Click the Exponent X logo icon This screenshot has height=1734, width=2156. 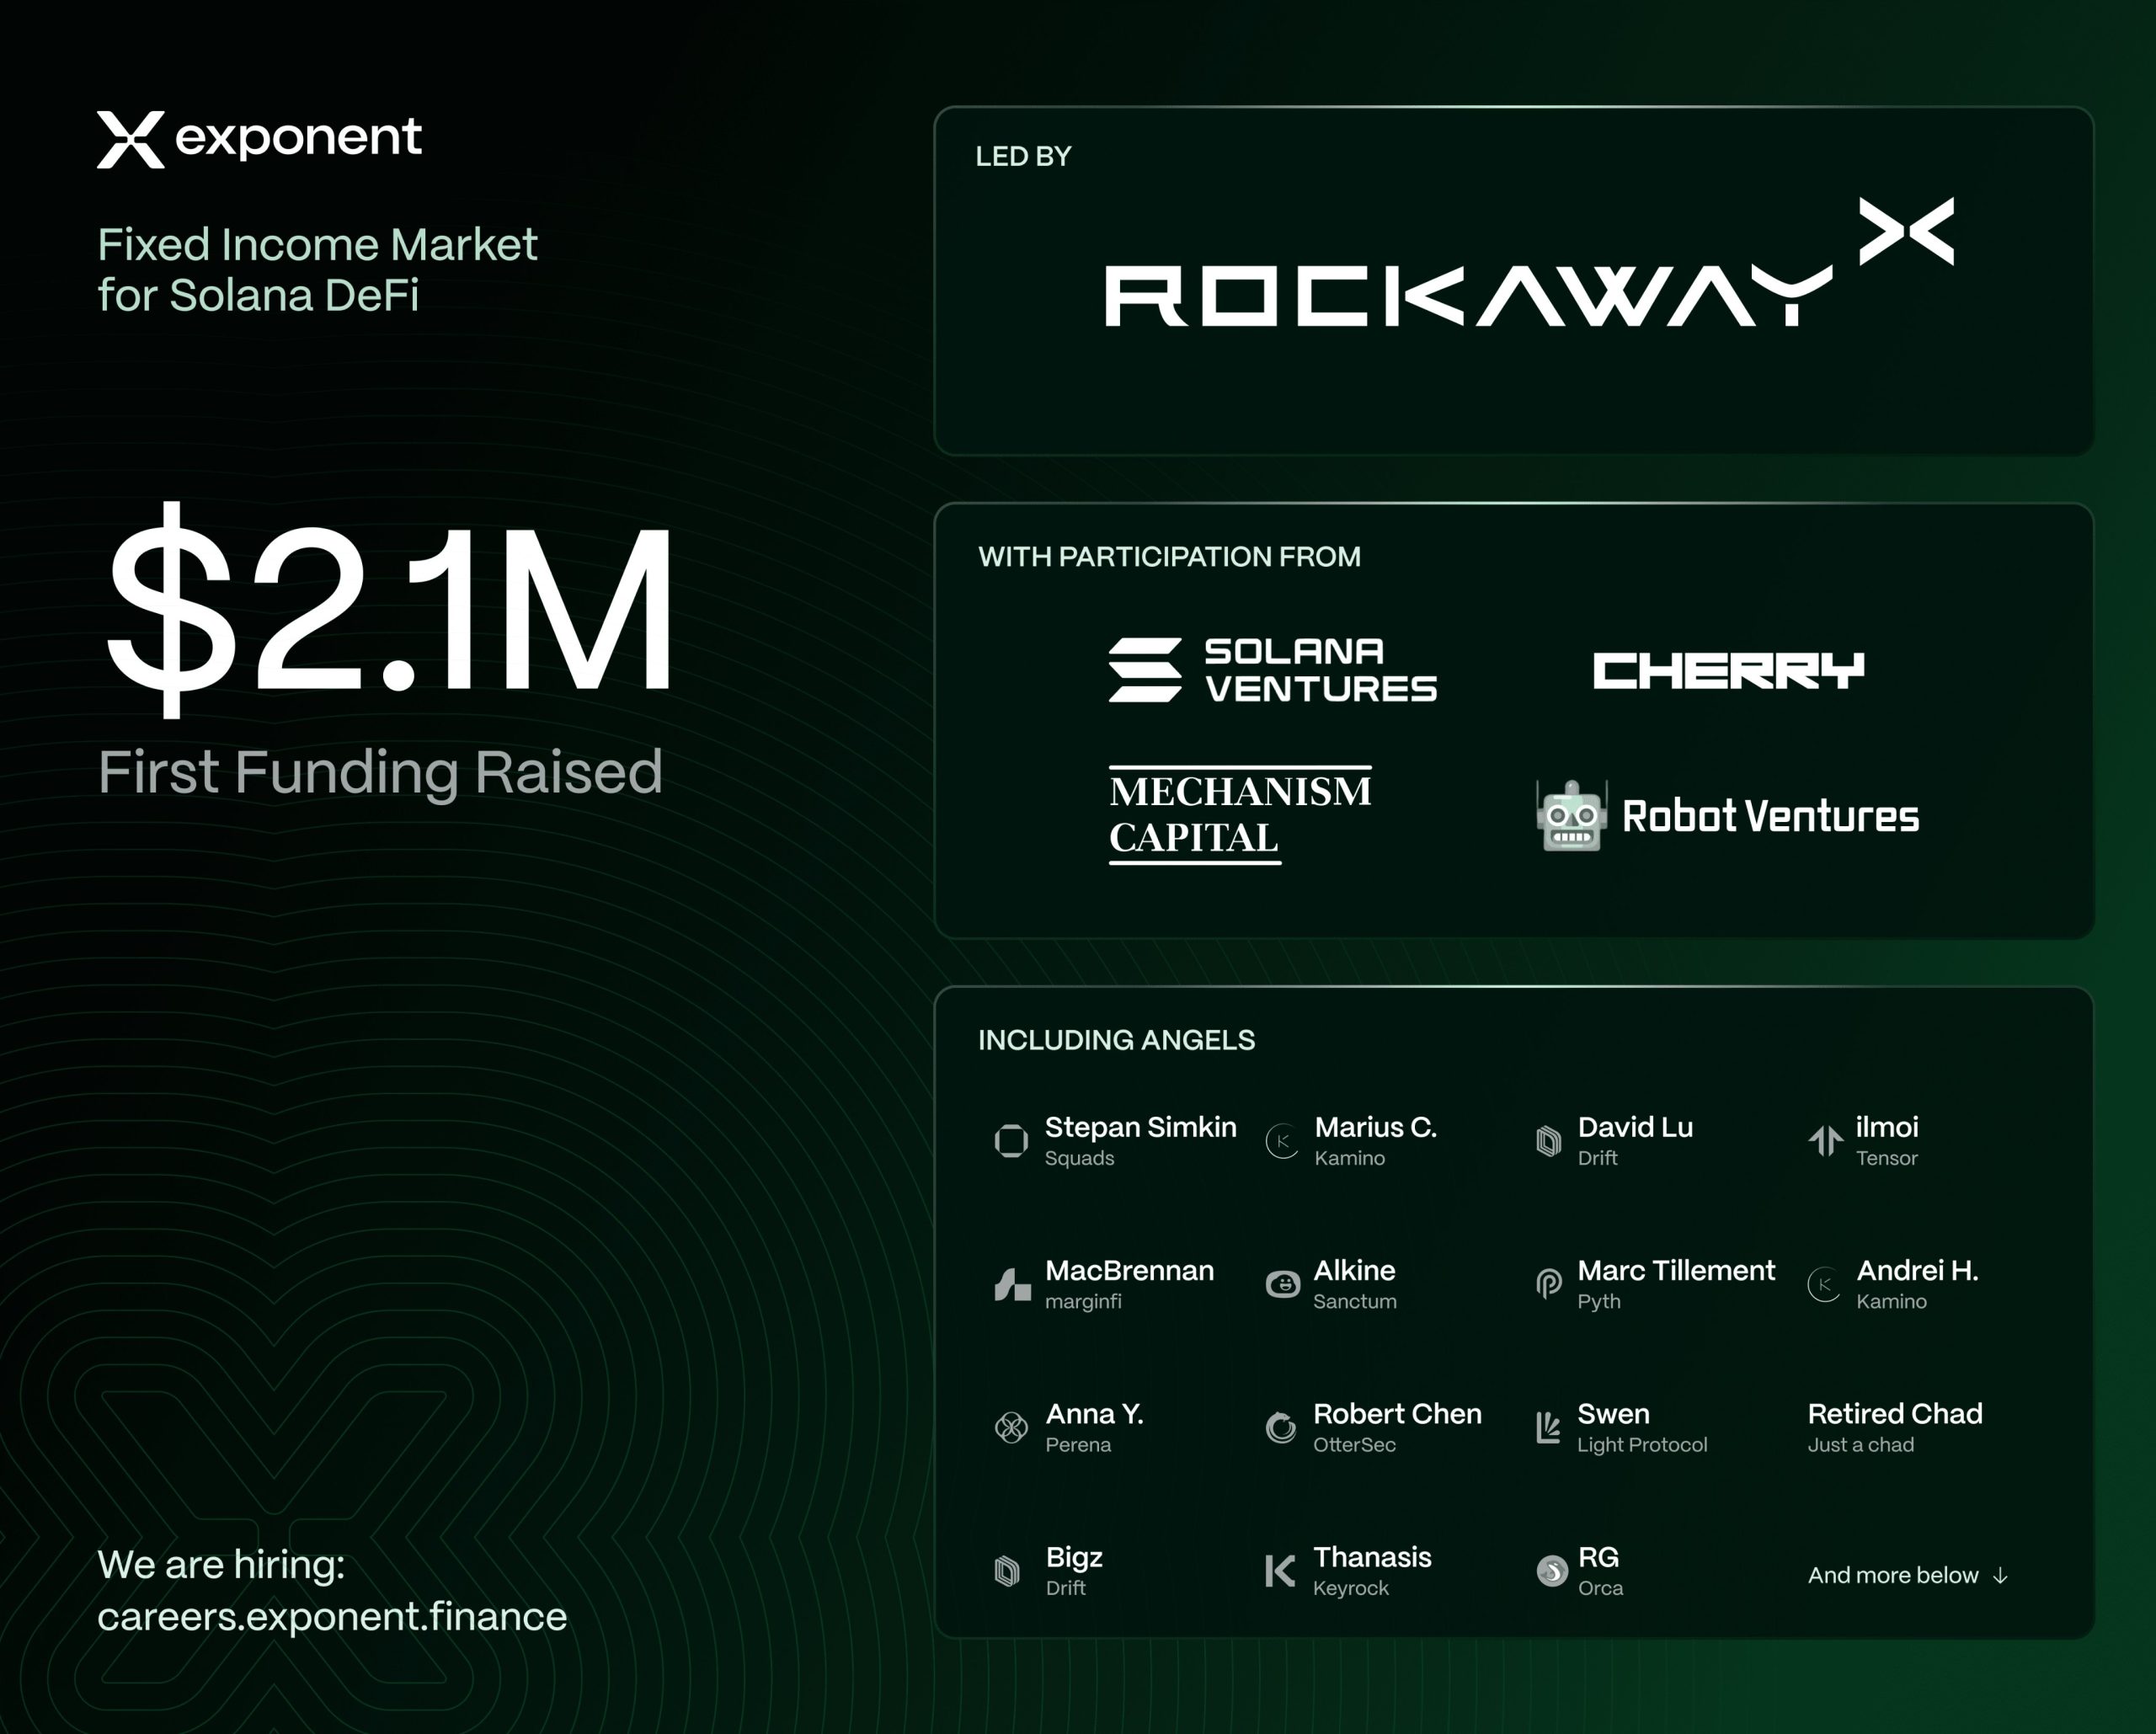(x=131, y=139)
